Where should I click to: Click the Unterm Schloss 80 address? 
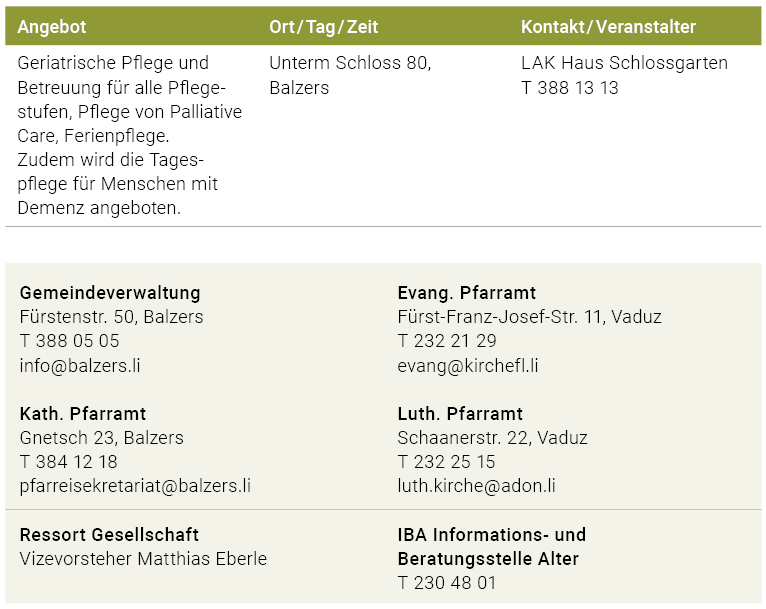pyautogui.click(x=350, y=63)
